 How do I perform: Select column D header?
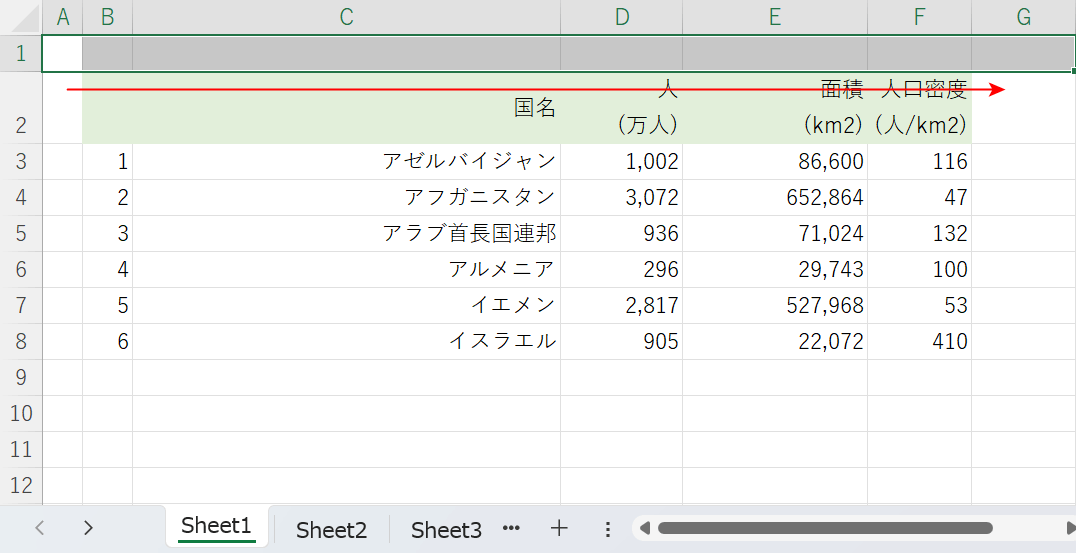(x=622, y=17)
